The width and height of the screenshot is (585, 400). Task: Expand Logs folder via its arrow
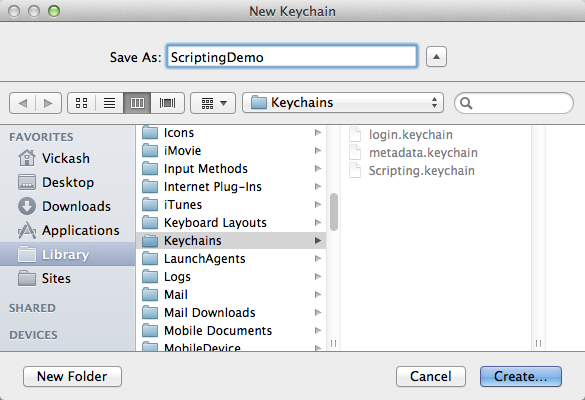(318, 276)
